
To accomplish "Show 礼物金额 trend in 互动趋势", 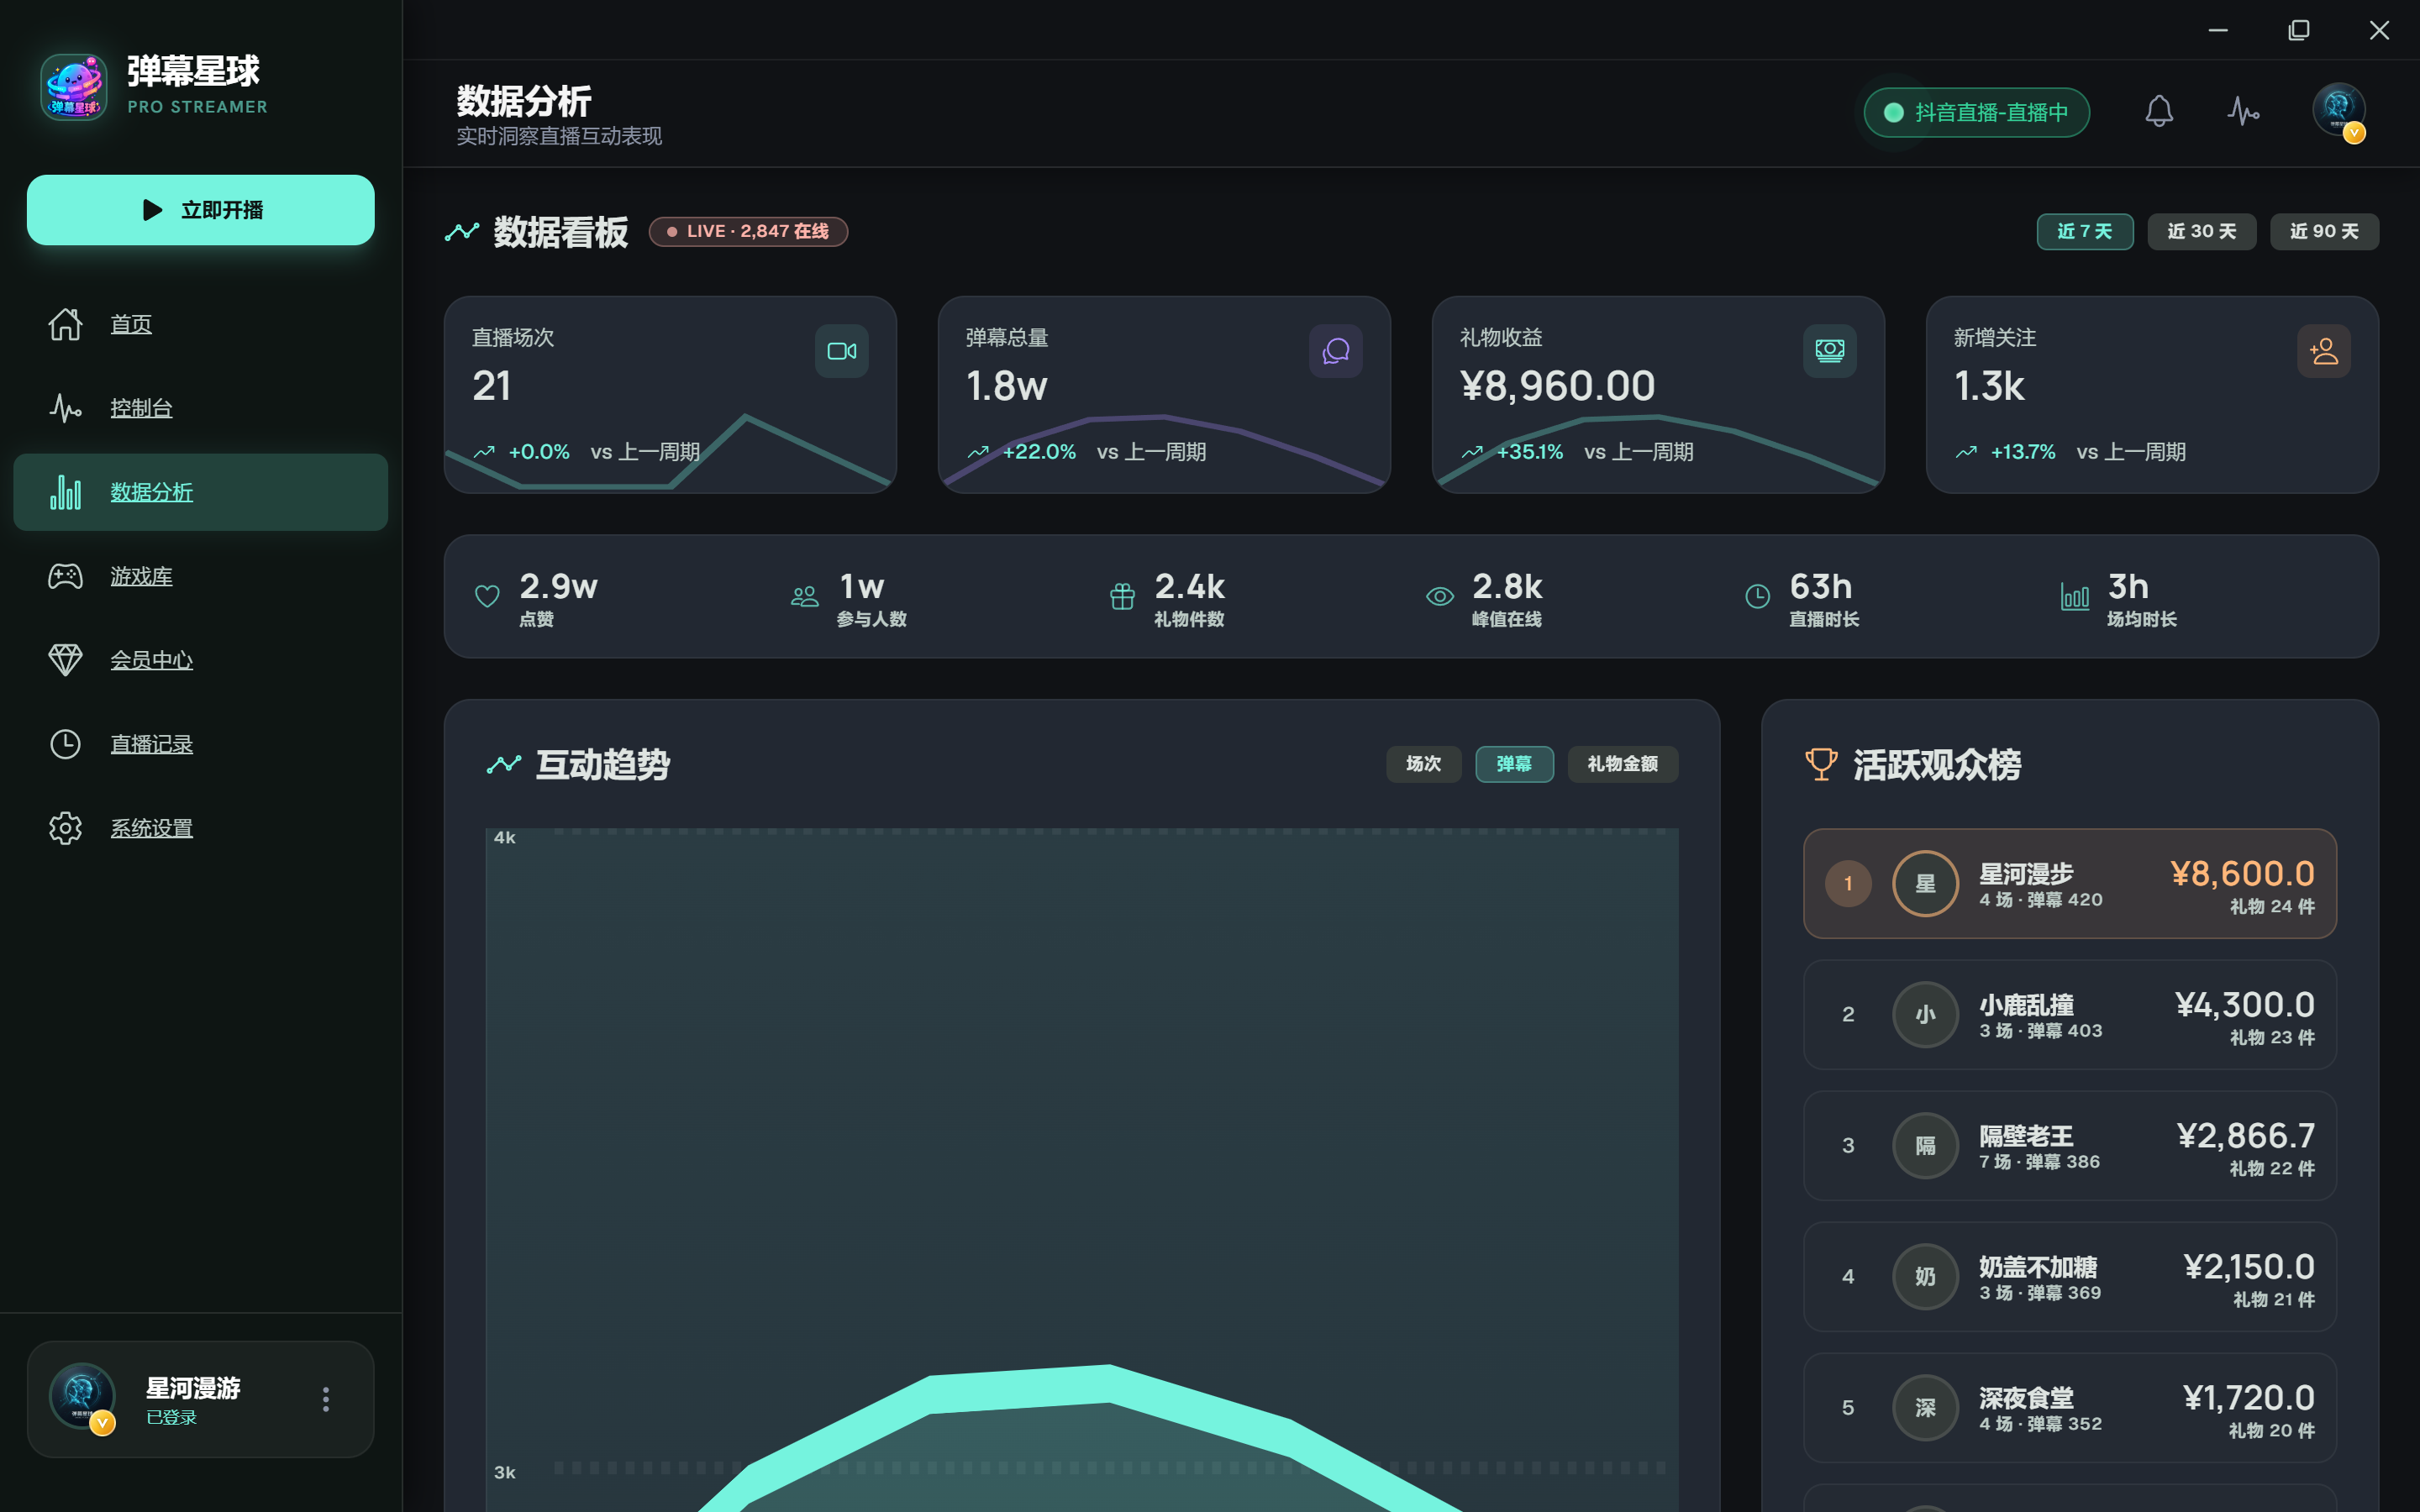I will click(1622, 764).
